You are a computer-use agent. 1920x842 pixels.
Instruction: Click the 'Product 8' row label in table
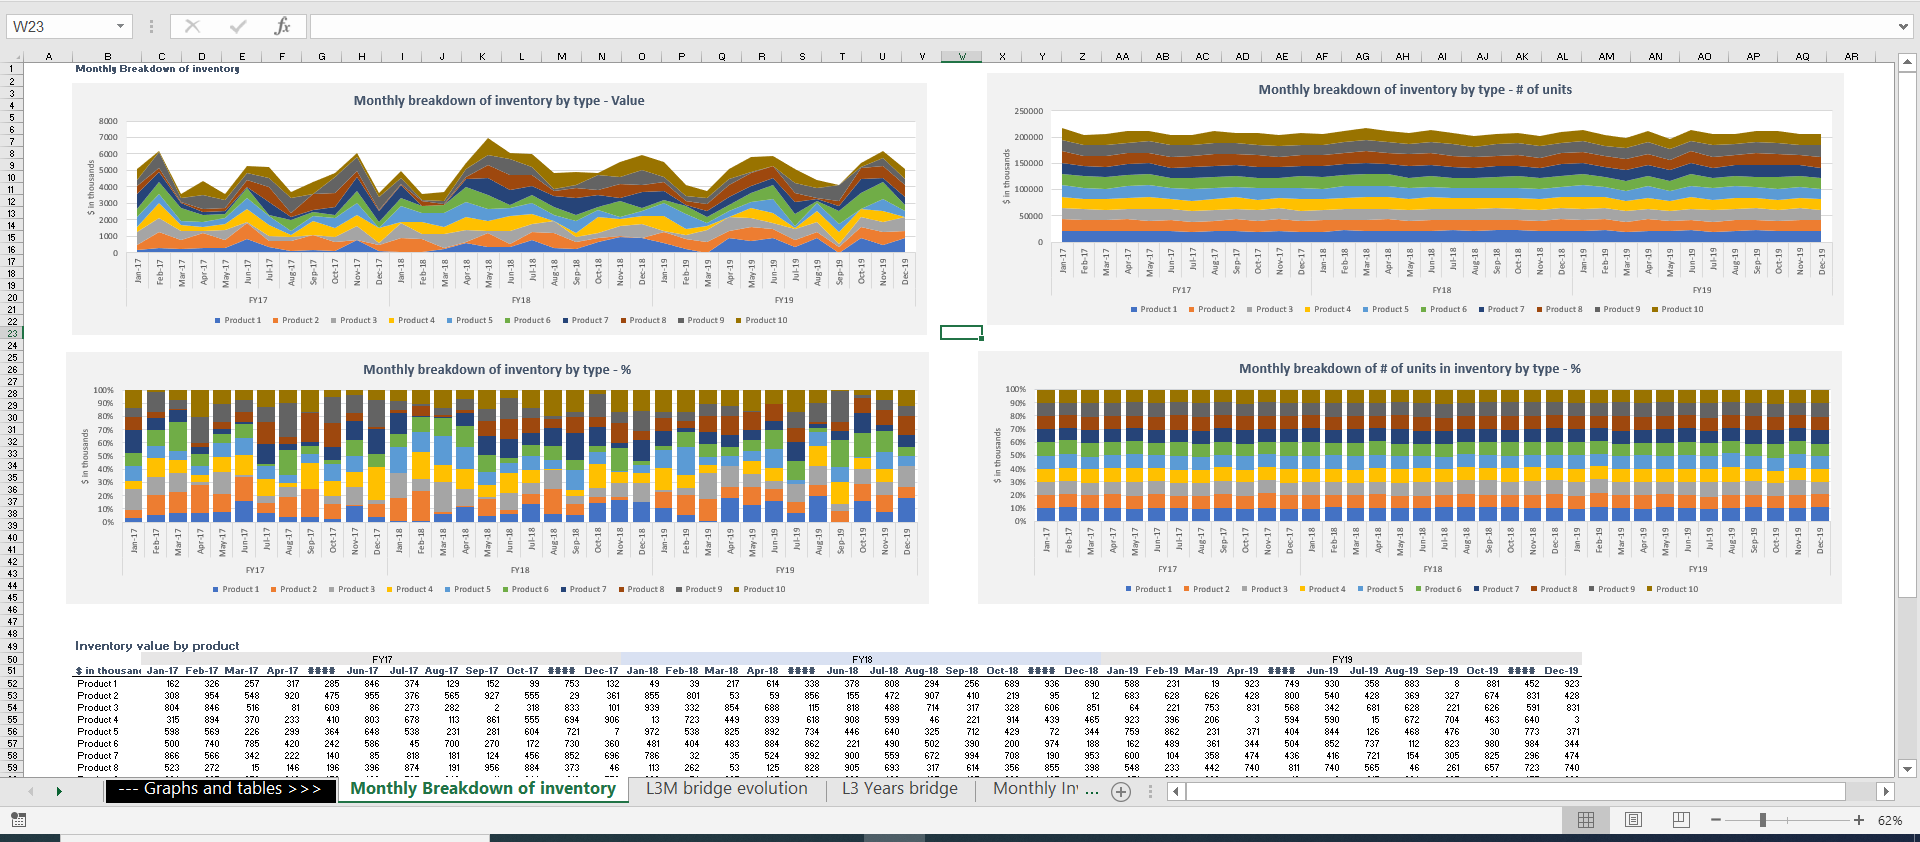[x=97, y=768]
